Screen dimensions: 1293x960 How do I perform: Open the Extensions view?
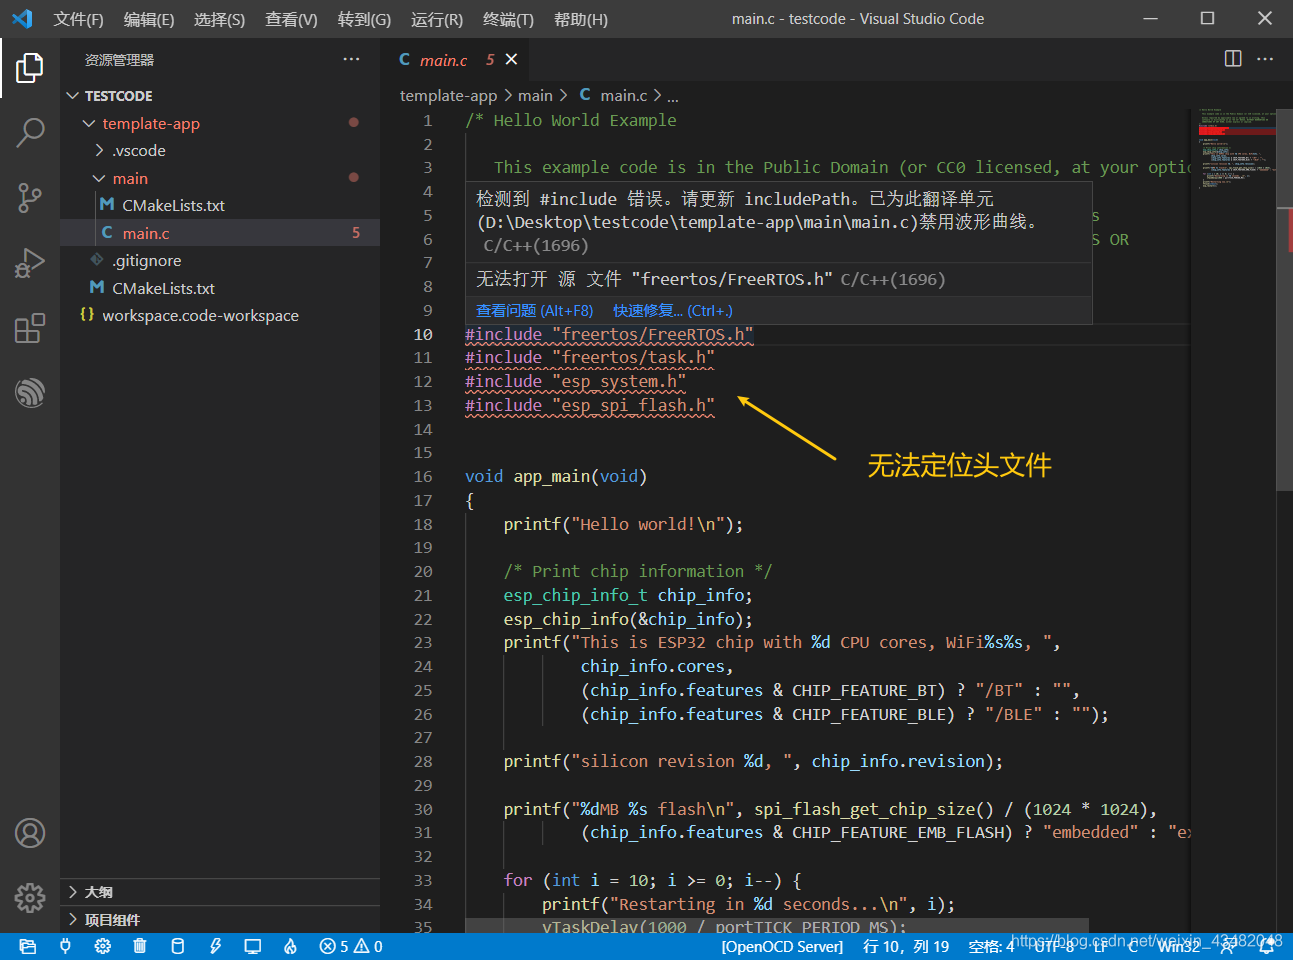point(30,328)
